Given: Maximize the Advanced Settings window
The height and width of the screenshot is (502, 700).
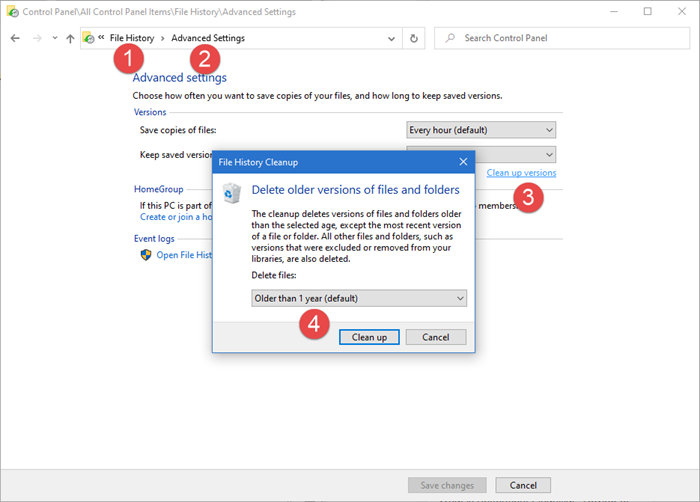Looking at the screenshot, I should pyautogui.click(x=647, y=11).
